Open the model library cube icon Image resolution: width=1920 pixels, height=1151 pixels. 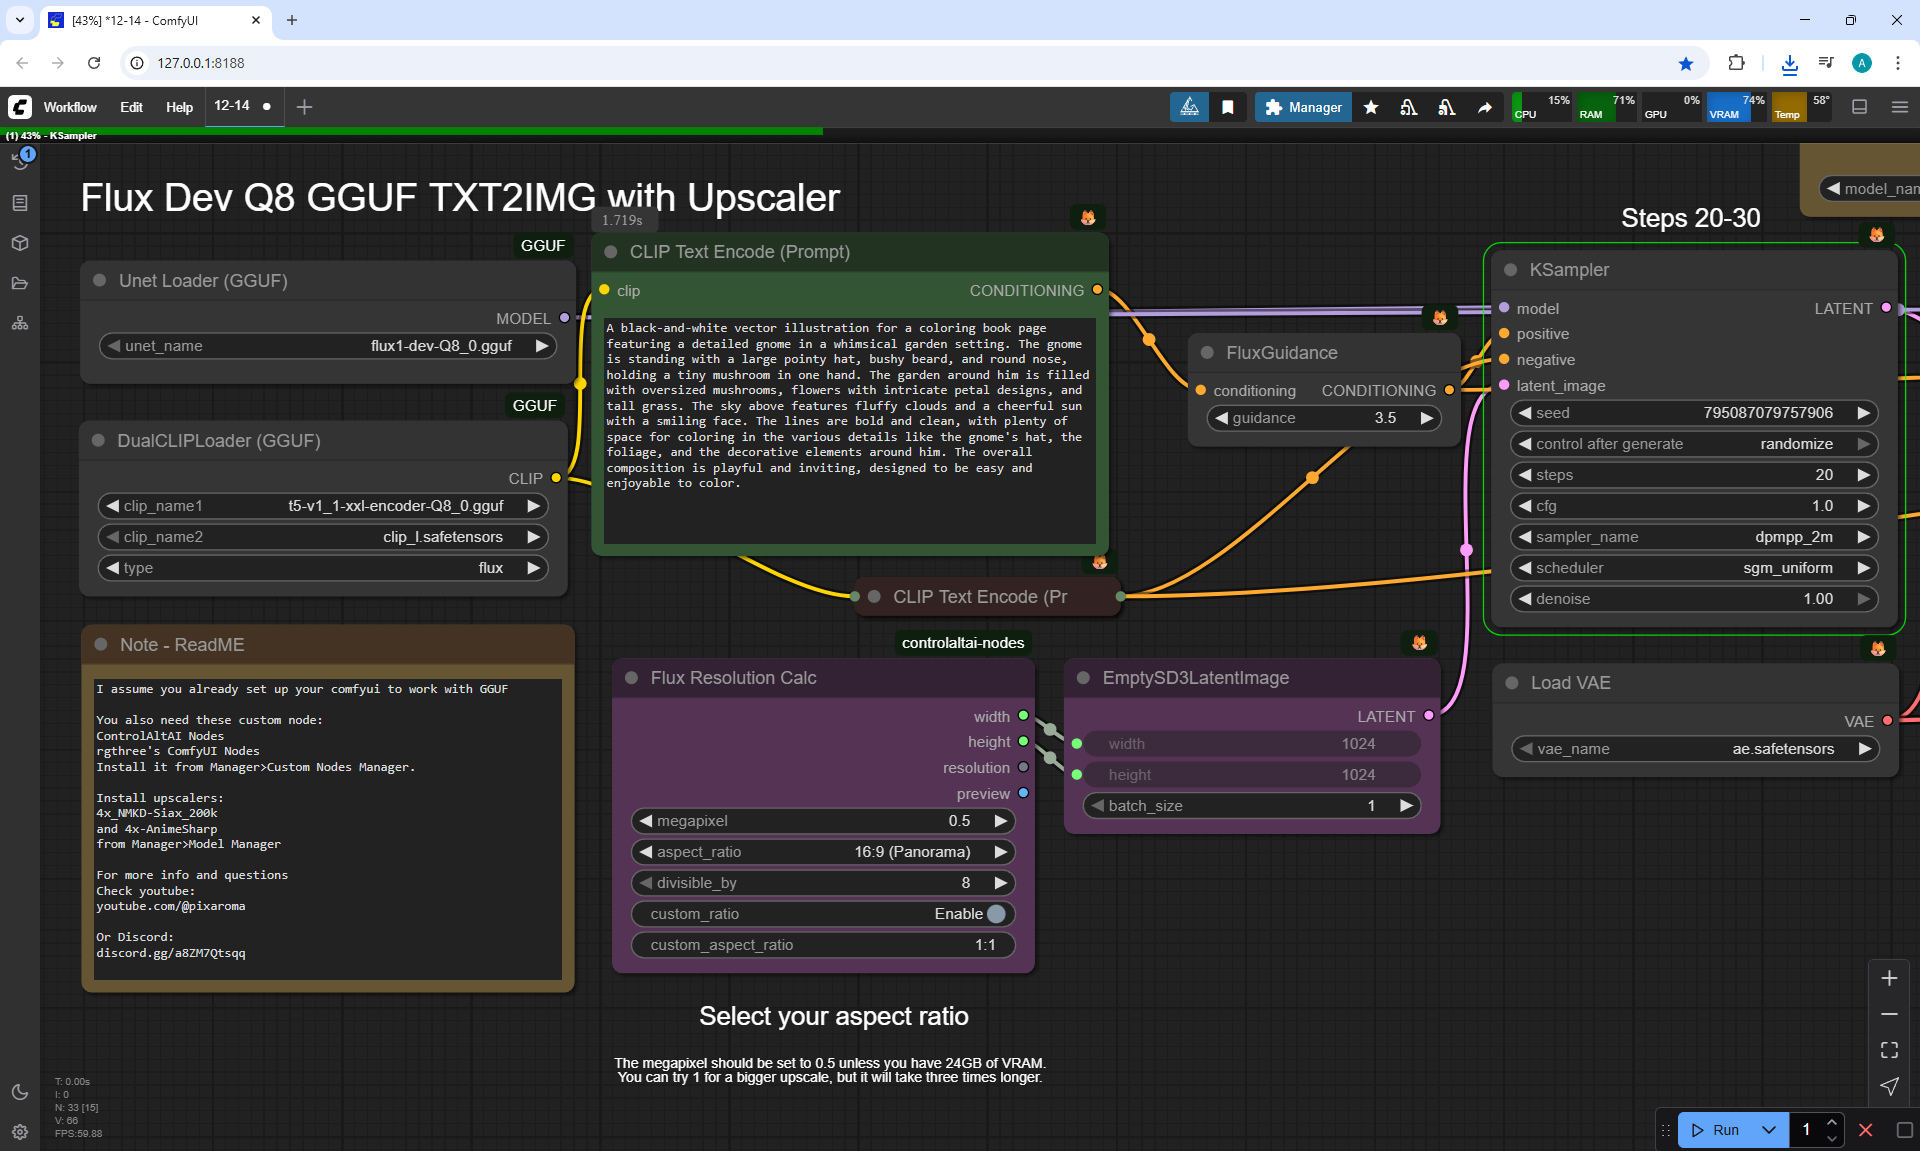(x=20, y=243)
